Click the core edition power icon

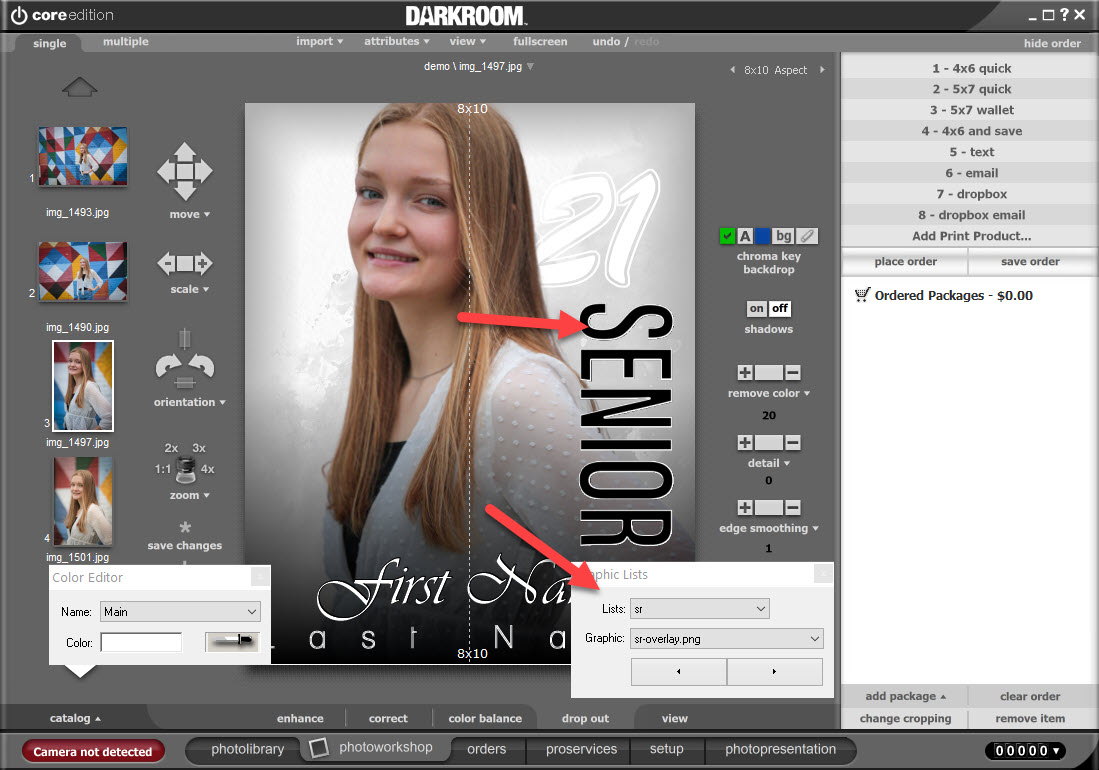[19, 15]
